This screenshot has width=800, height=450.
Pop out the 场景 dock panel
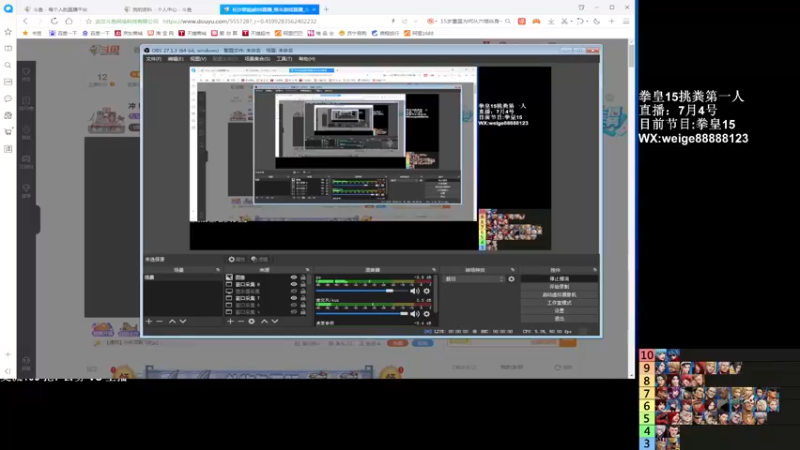(218, 270)
